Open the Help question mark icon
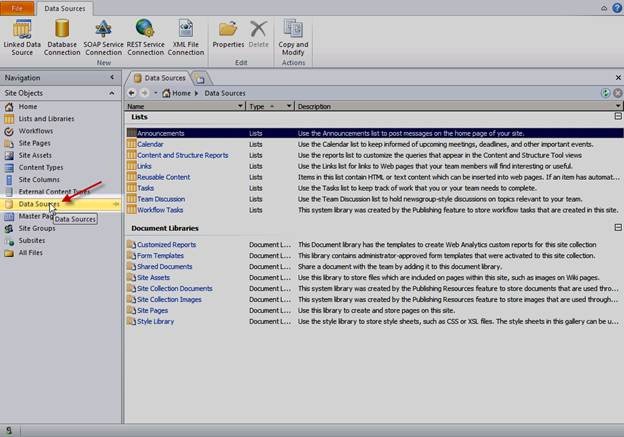 coord(617,8)
